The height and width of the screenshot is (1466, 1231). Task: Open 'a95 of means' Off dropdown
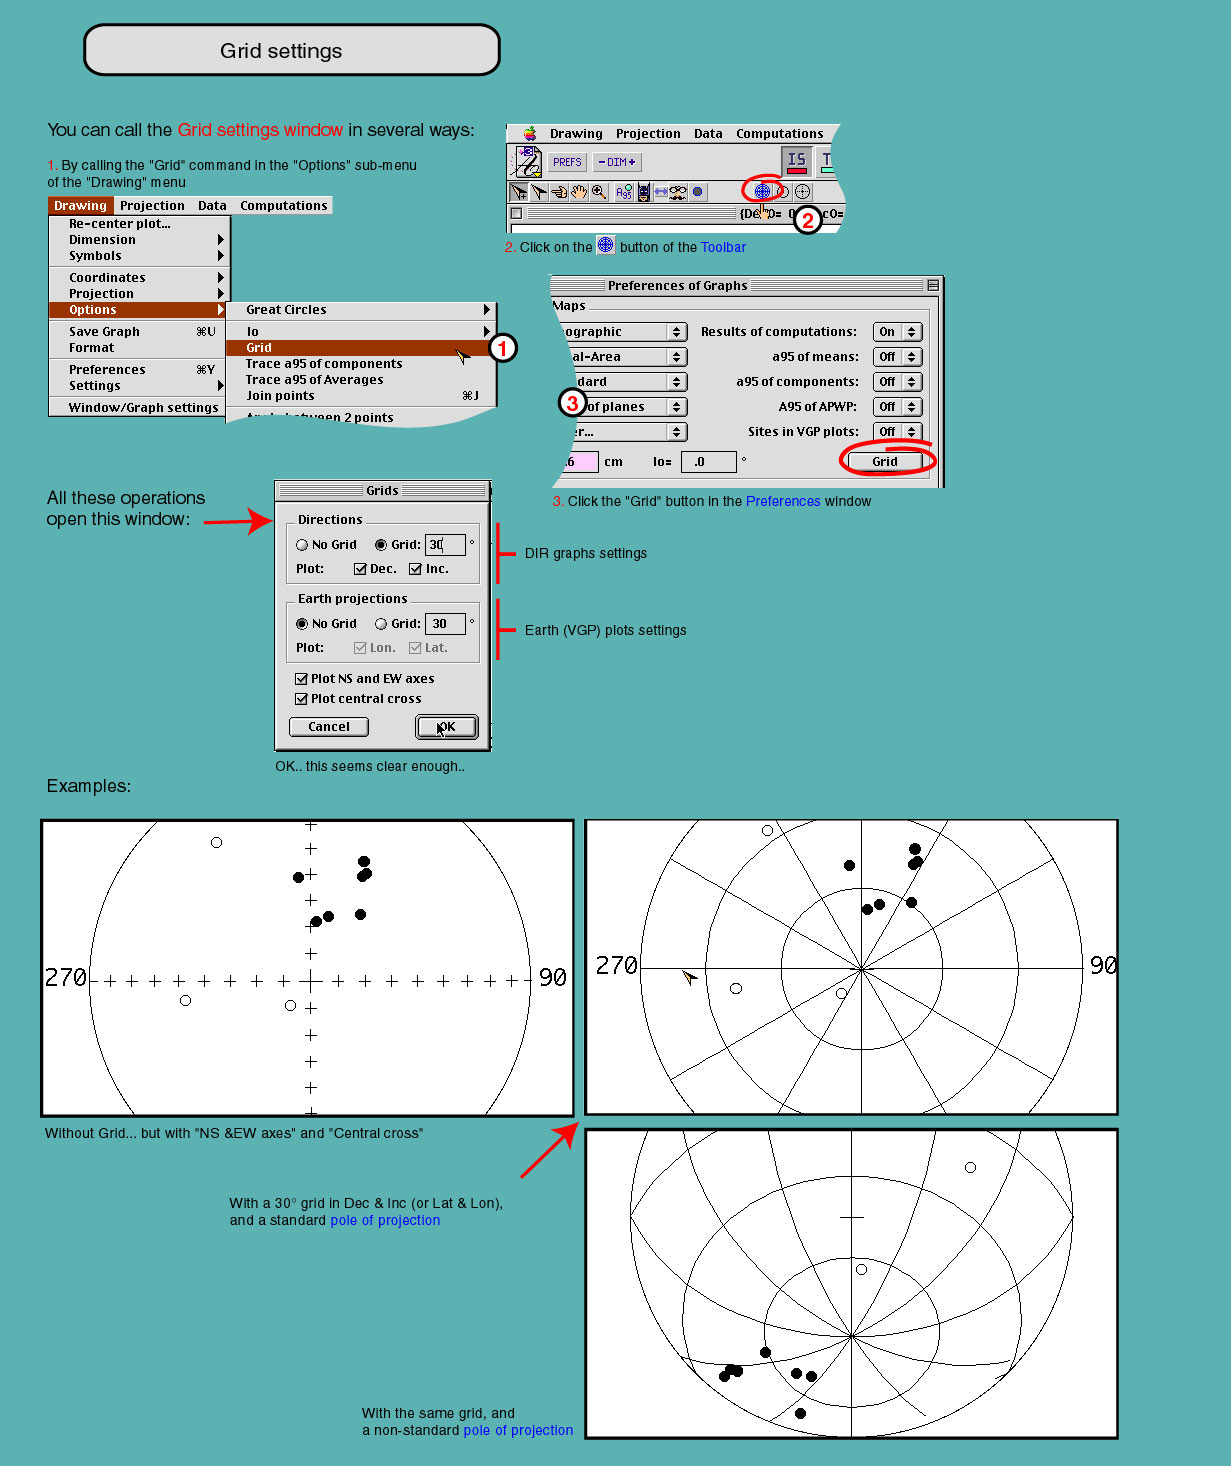pyautogui.click(x=898, y=357)
